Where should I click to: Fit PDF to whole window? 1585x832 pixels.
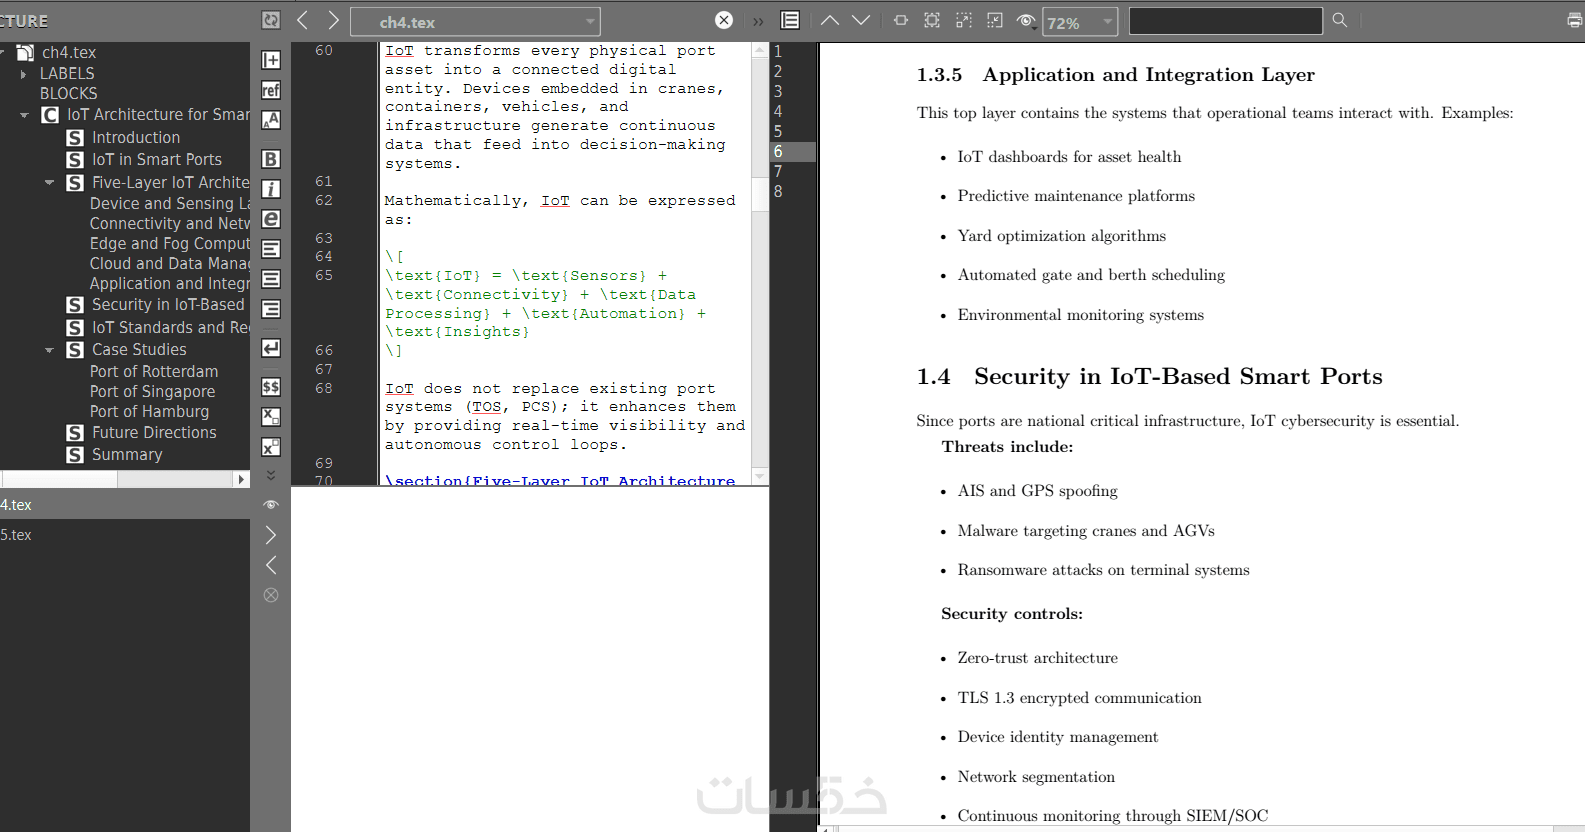coord(932,20)
